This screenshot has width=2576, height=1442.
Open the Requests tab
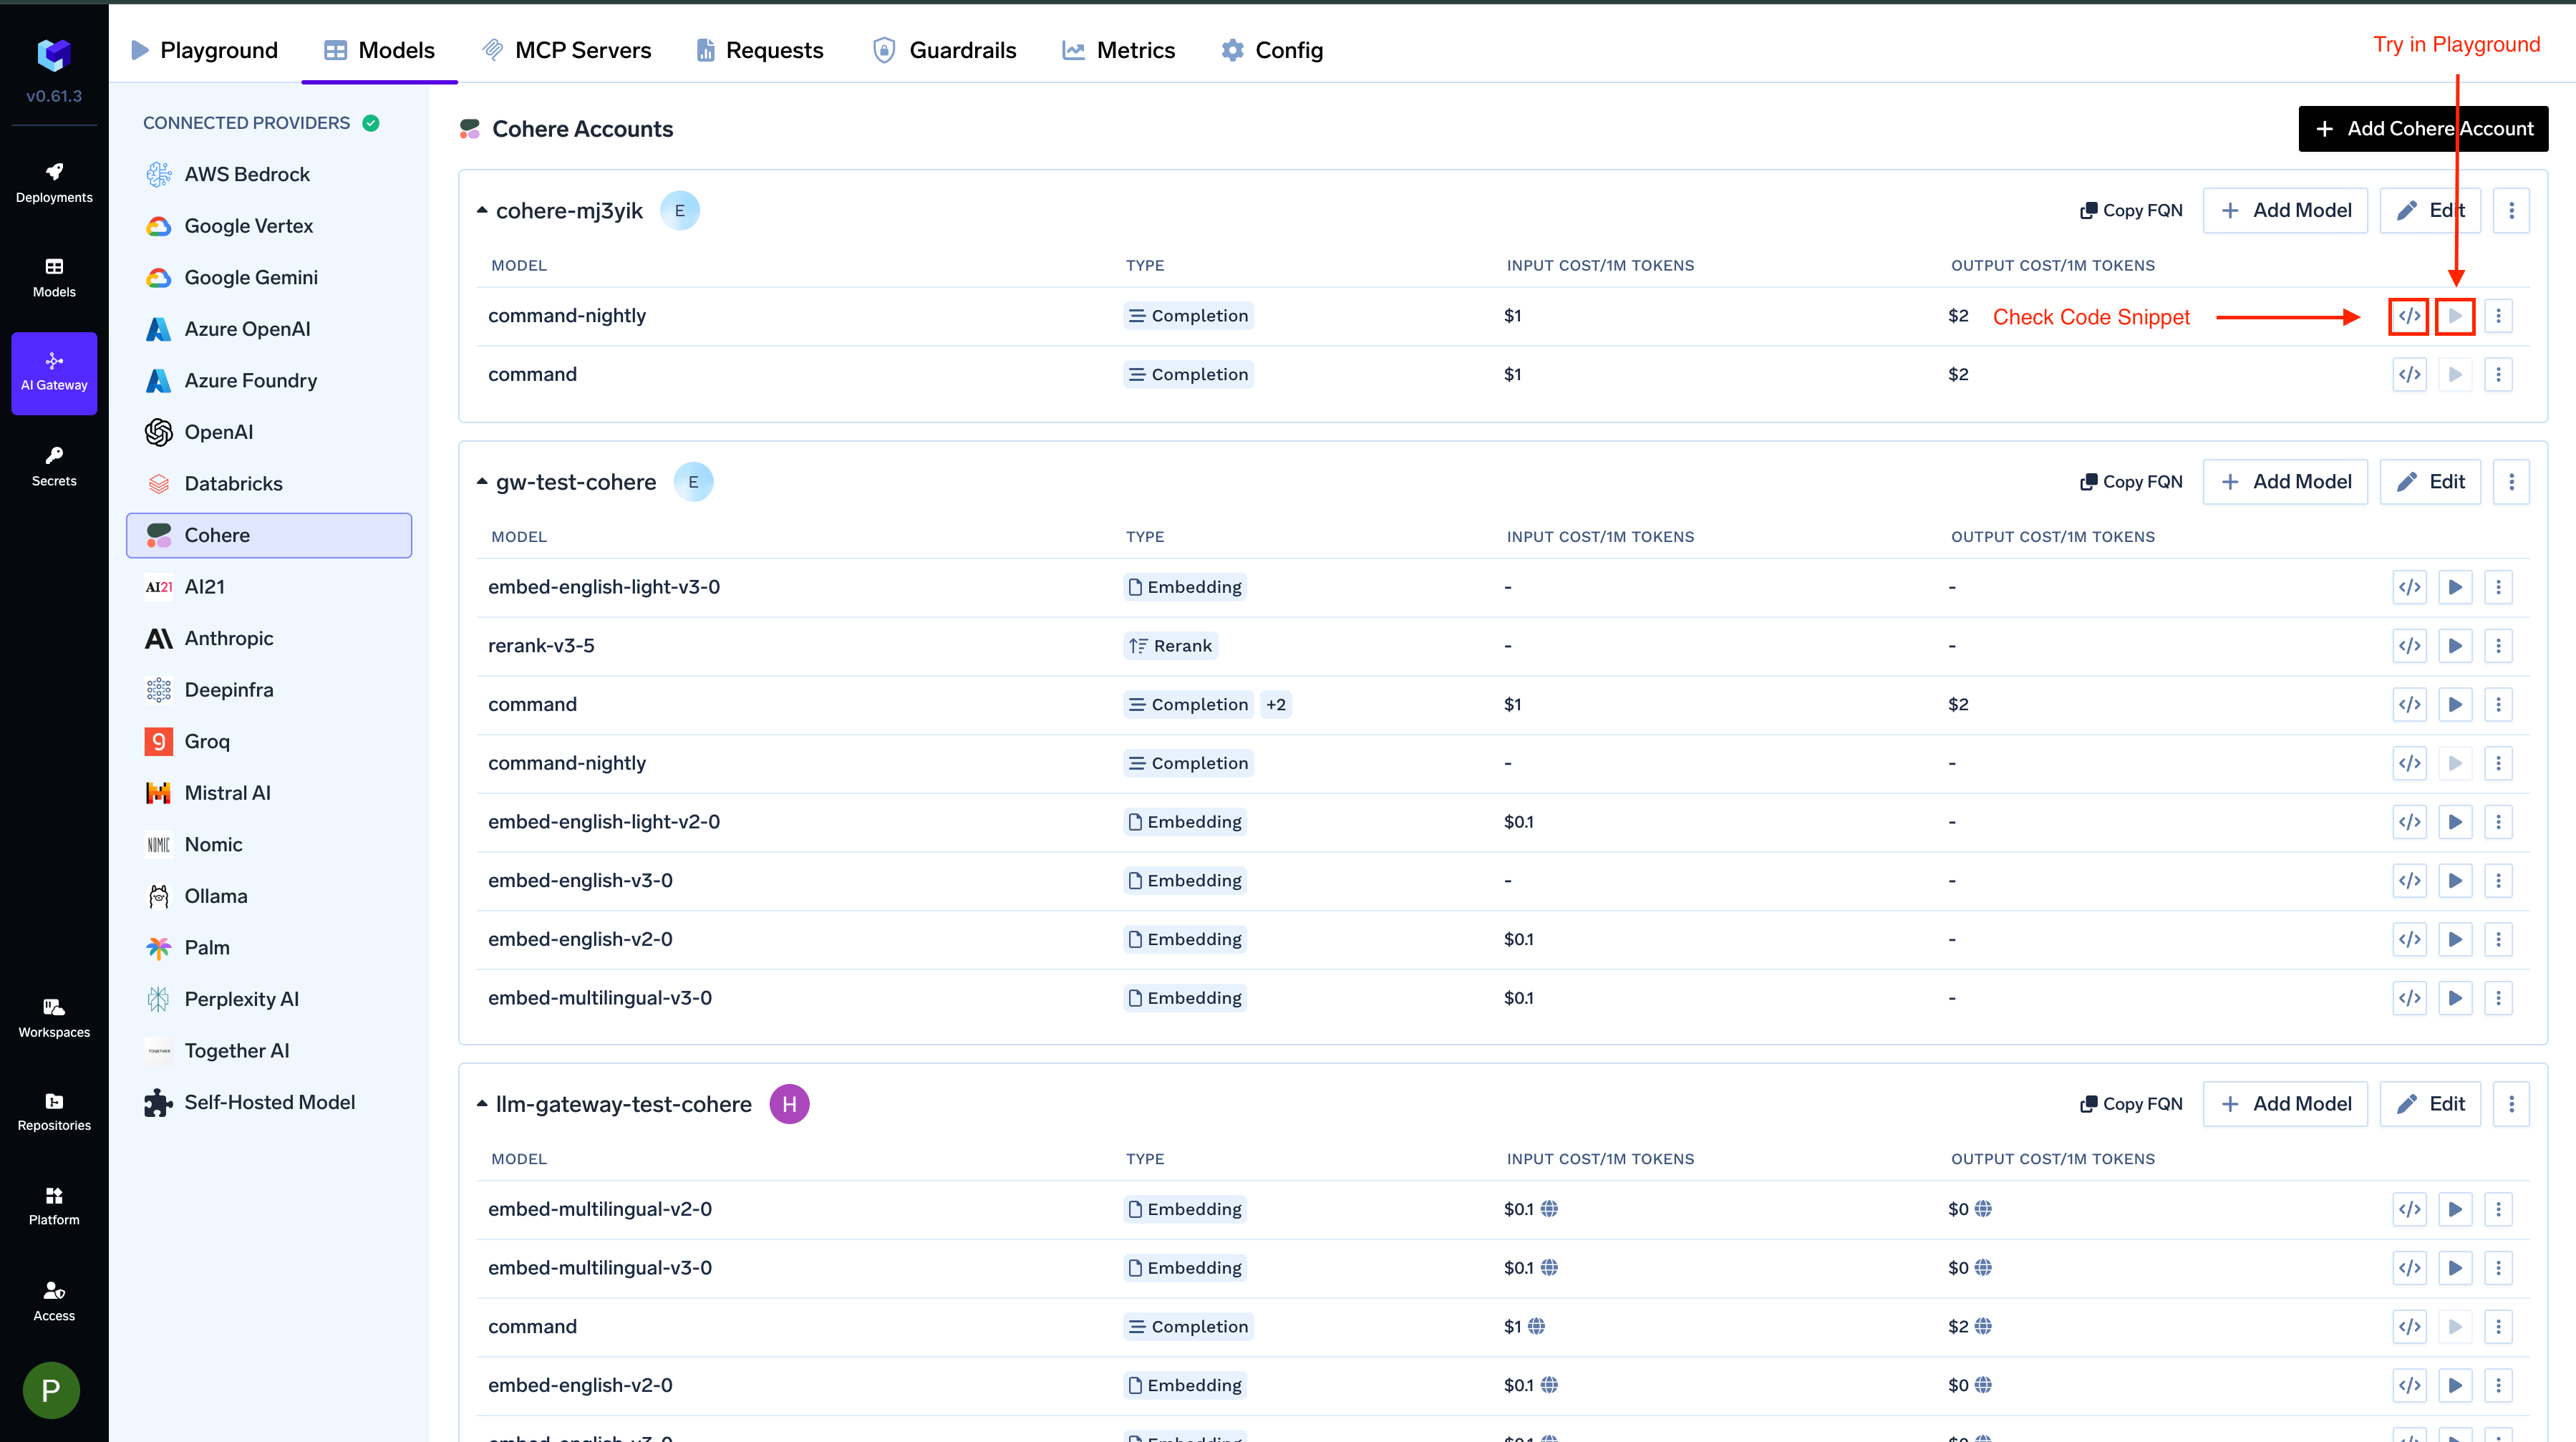point(760,50)
